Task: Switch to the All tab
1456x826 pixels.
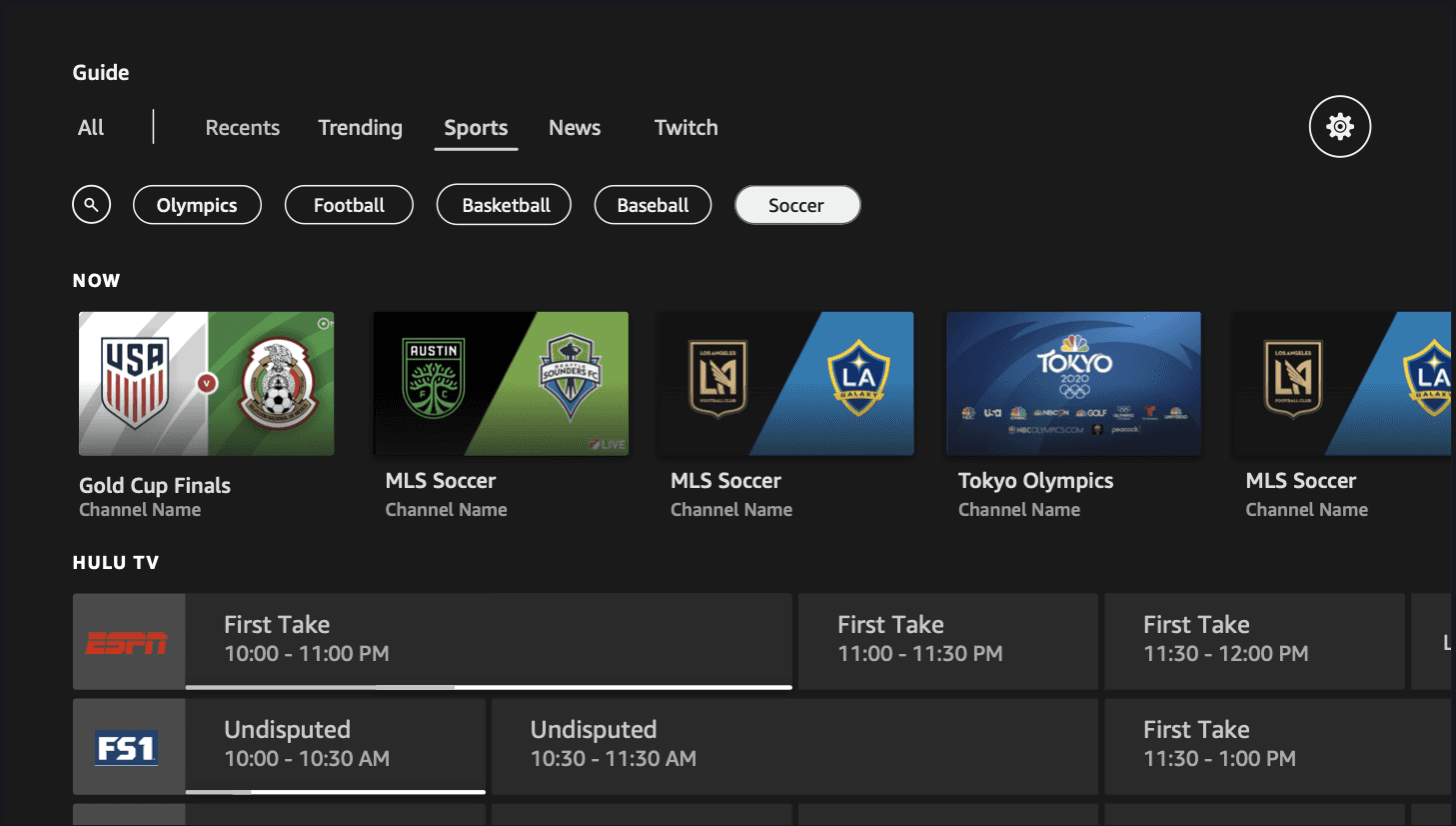Action: [91, 128]
